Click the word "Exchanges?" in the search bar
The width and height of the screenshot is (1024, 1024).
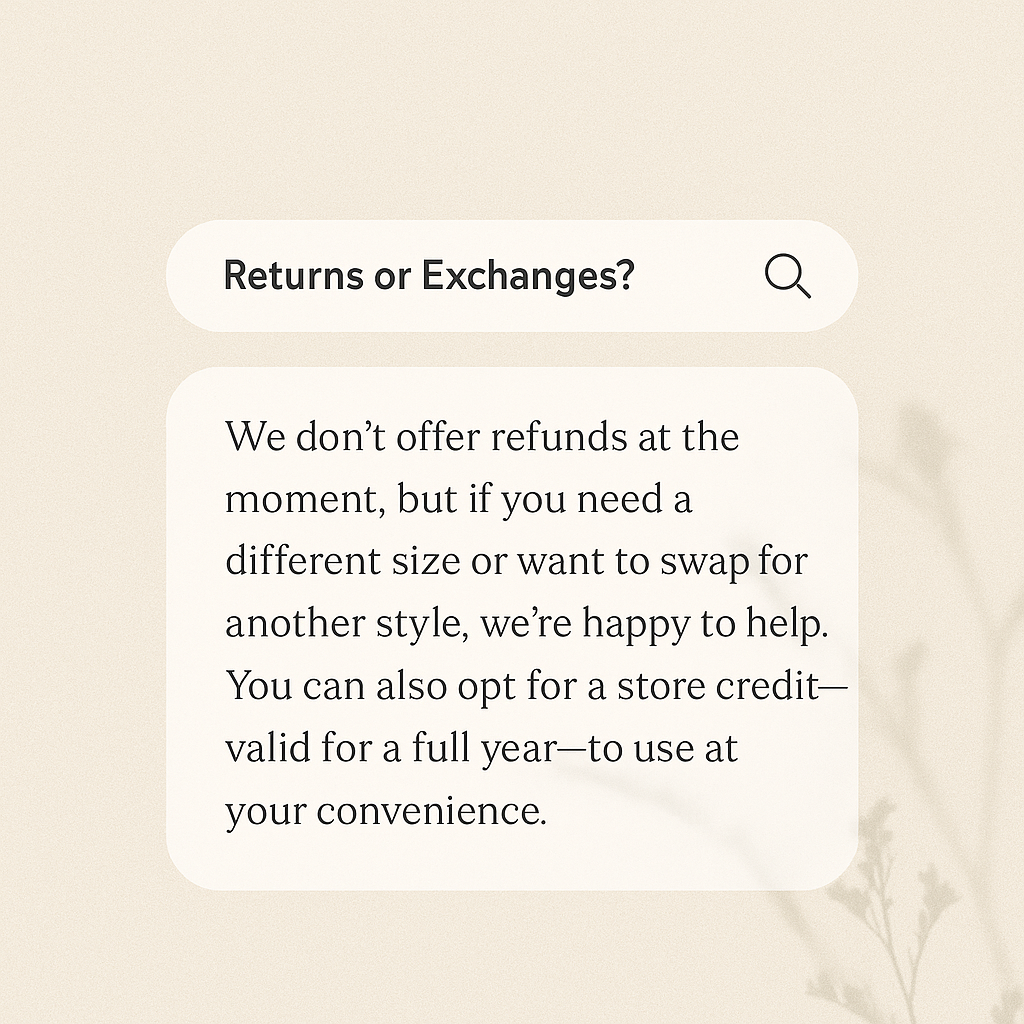click(528, 276)
